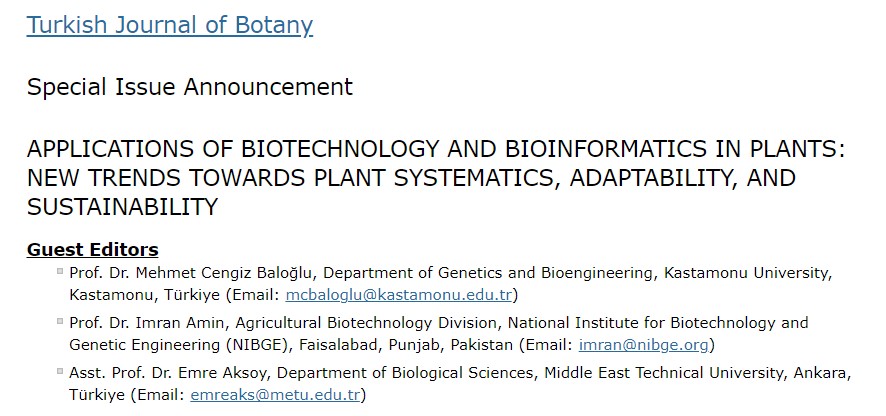The width and height of the screenshot is (886, 416).
Task: Click the emreaks@metu.edu.tr email link
Action: coord(275,395)
